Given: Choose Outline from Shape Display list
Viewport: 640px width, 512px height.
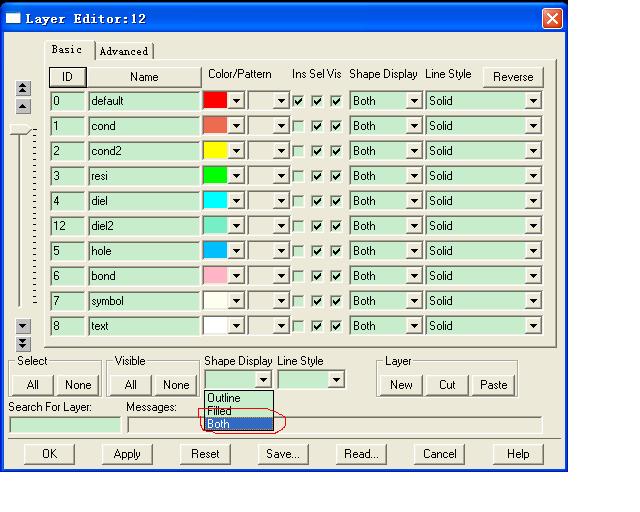Looking at the screenshot, I should pyautogui.click(x=239, y=398).
